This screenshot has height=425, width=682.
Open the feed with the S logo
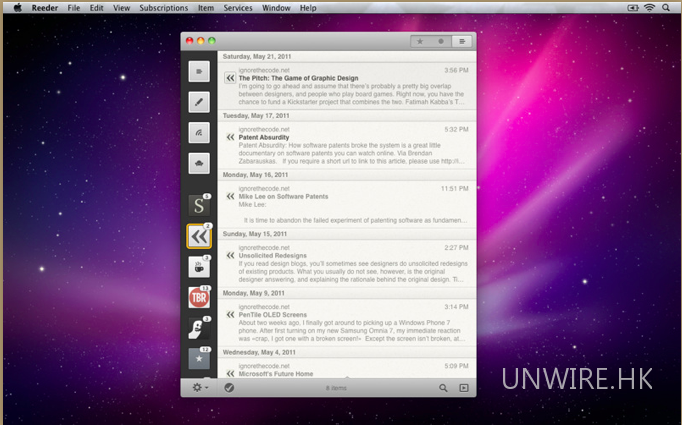click(198, 206)
